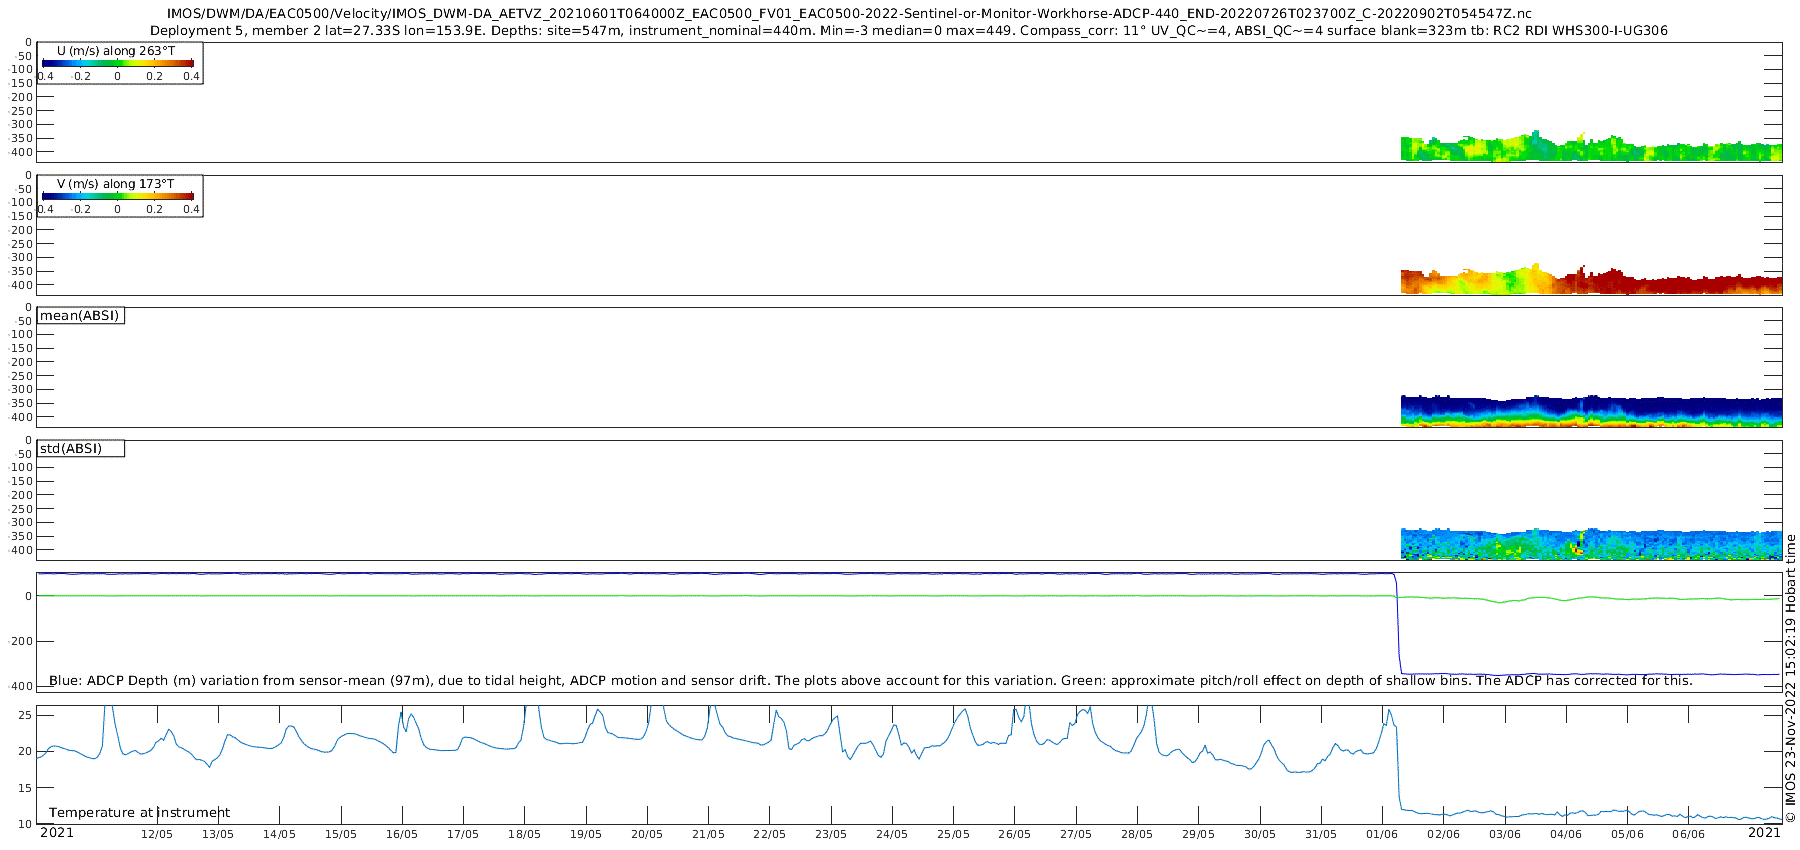This screenshot has width=1800, height=850.
Task: Click the 31/05 date tick label
Action: 1321,834
